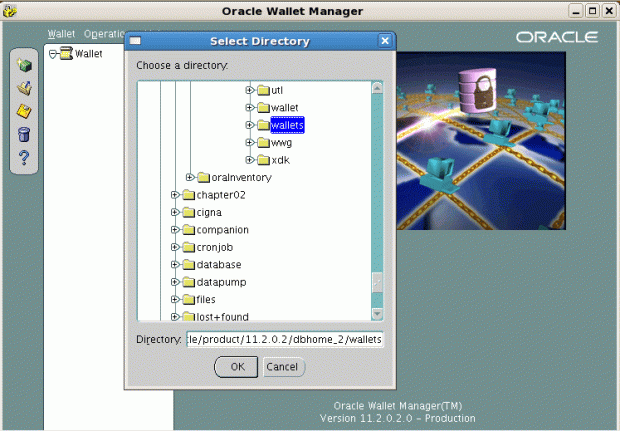Click the New Wallet toolbar icon

[x=25, y=66]
